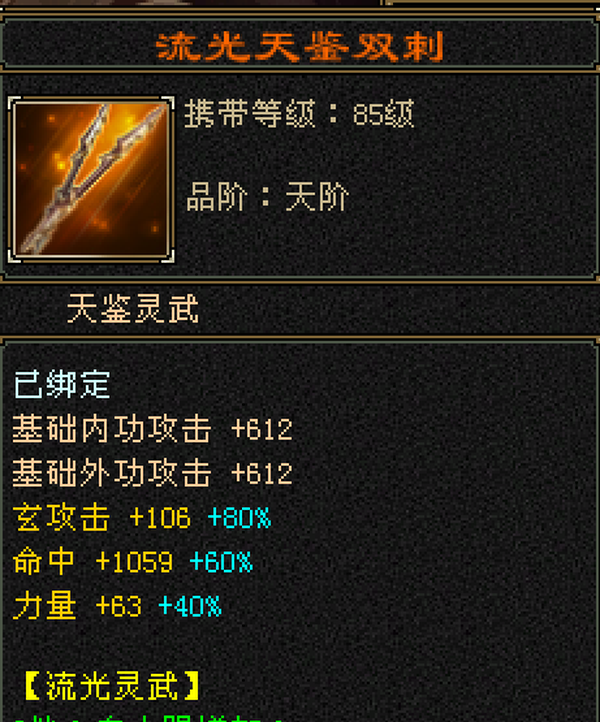Click the +612 value for 内功攻击
This screenshot has width=600, height=722.
coord(262,430)
